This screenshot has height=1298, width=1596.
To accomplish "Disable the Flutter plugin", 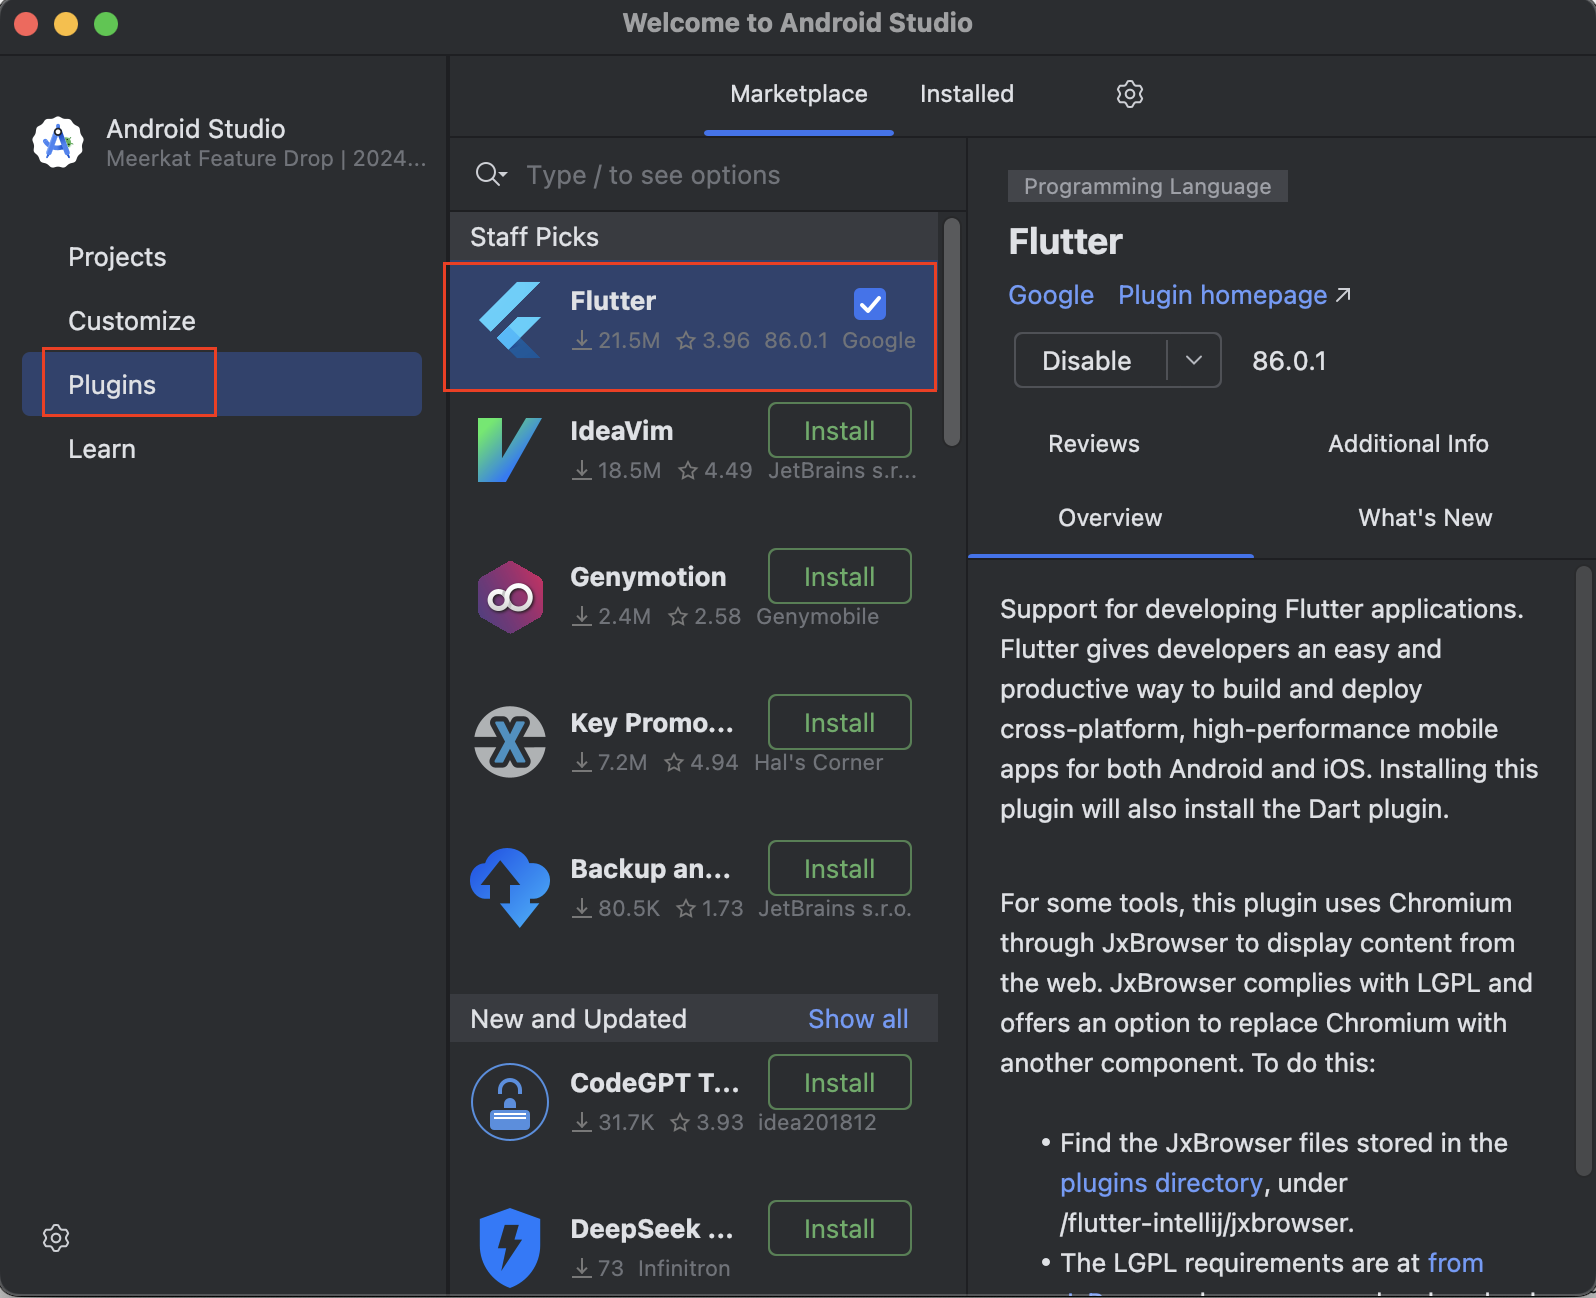I will (x=1088, y=360).
